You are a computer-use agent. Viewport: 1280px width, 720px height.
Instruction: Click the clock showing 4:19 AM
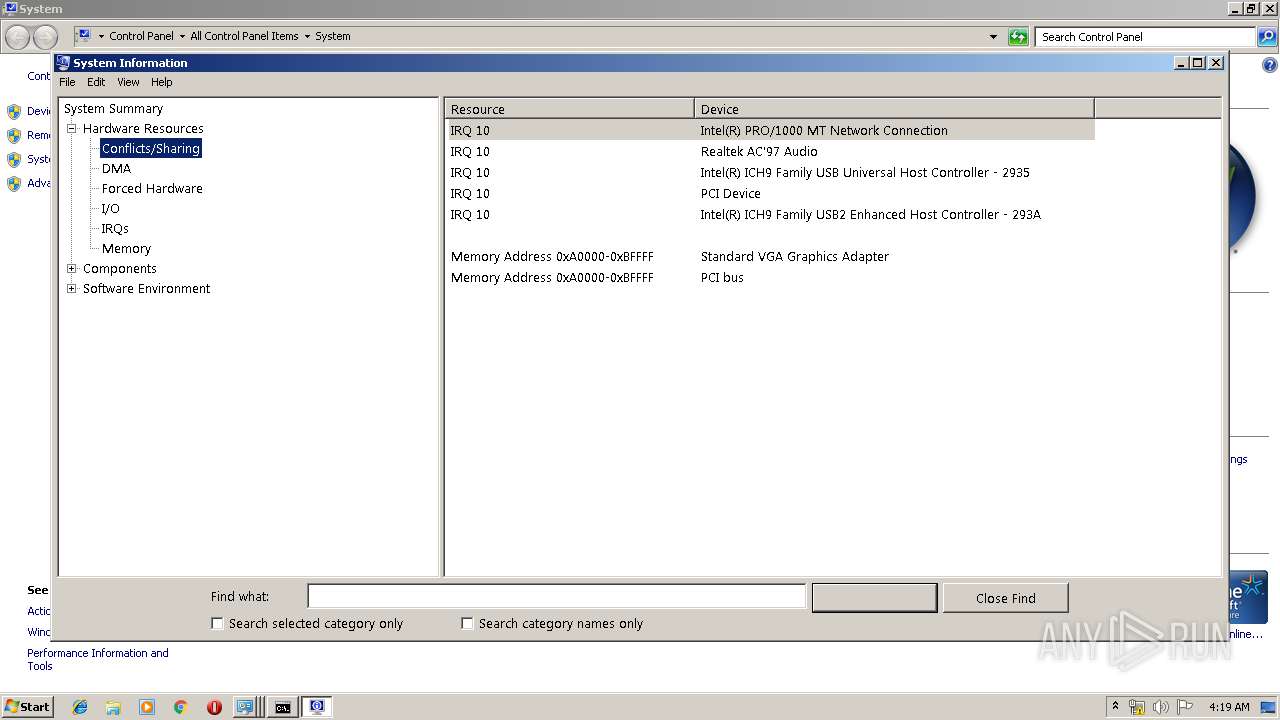point(1229,707)
